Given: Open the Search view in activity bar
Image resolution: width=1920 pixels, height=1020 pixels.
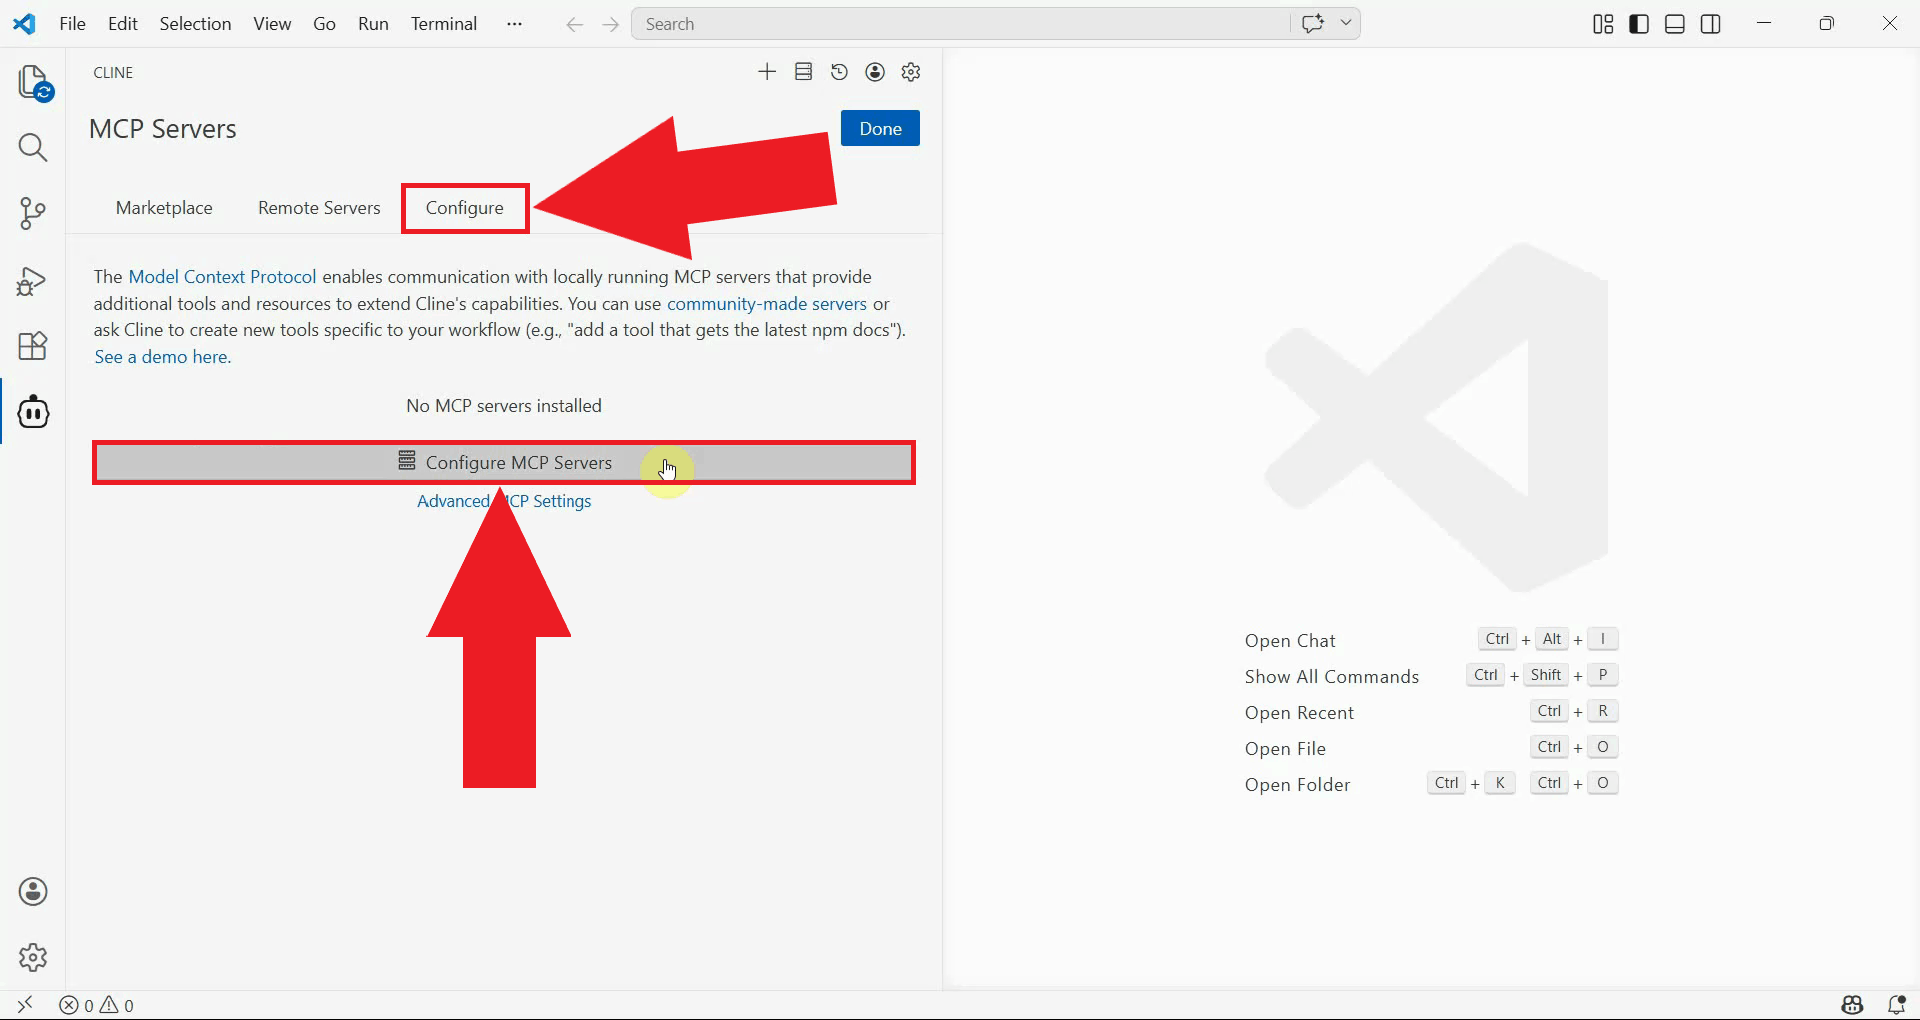Looking at the screenshot, I should (x=33, y=148).
